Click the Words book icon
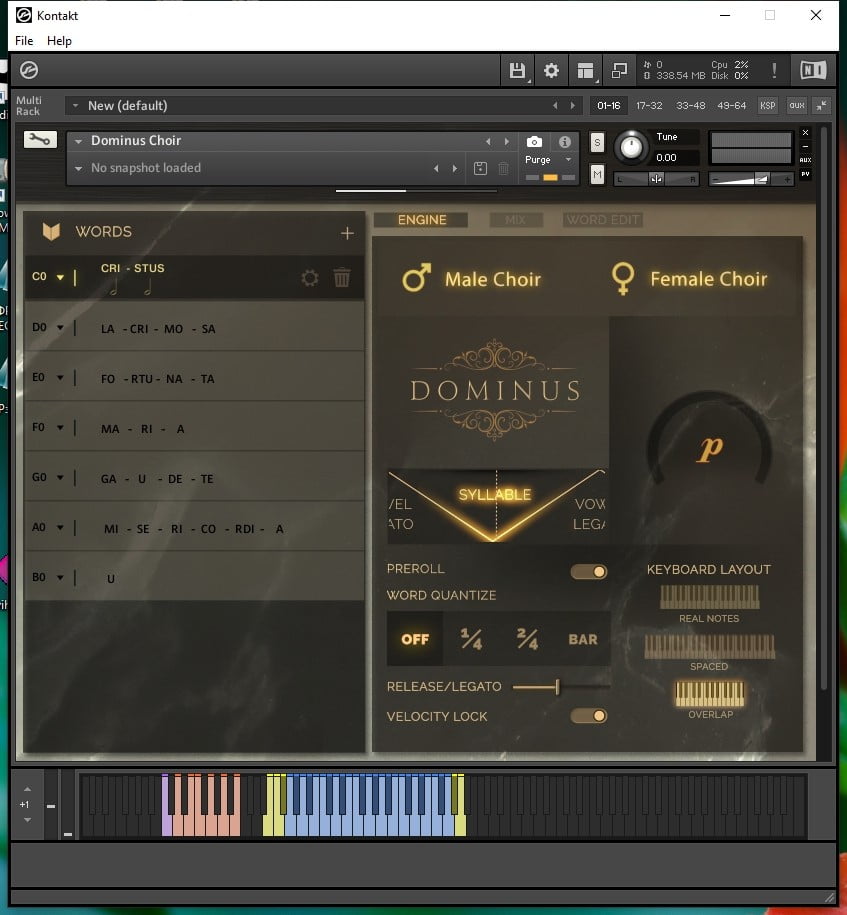The width and height of the screenshot is (847, 915). tap(51, 232)
